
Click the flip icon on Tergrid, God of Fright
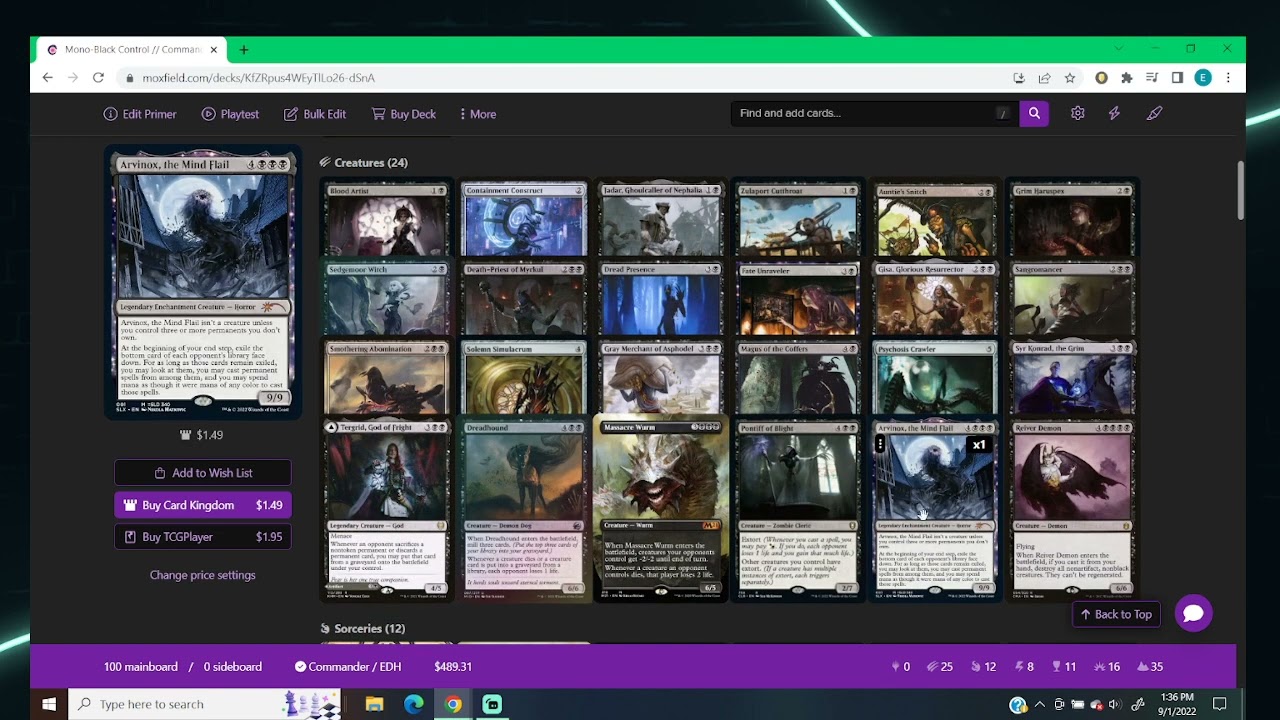pos(331,428)
